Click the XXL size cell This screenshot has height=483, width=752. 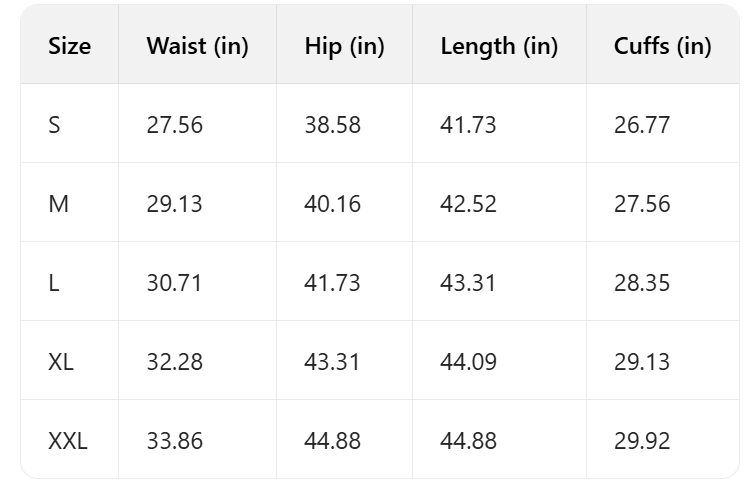pos(67,440)
